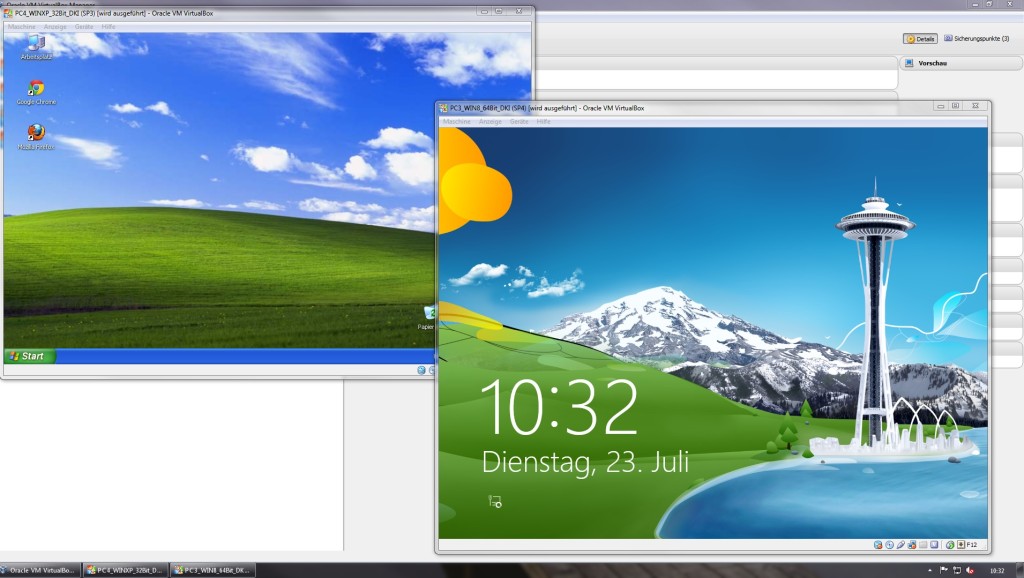Click mouse integration icon in WIN8 status bar
Viewport: 1024px width, 578px height.
(950, 545)
